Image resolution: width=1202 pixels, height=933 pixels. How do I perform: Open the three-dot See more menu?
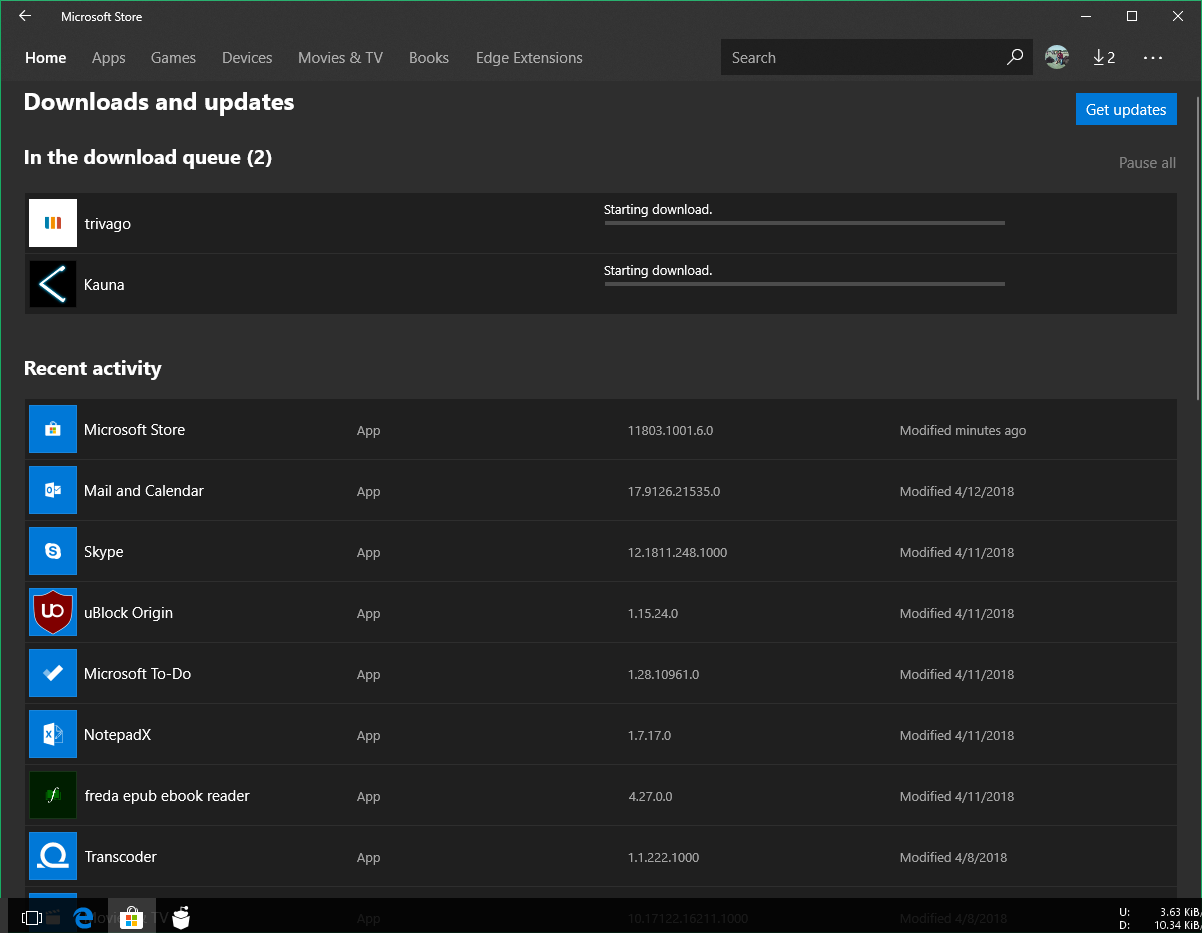tap(1153, 57)
